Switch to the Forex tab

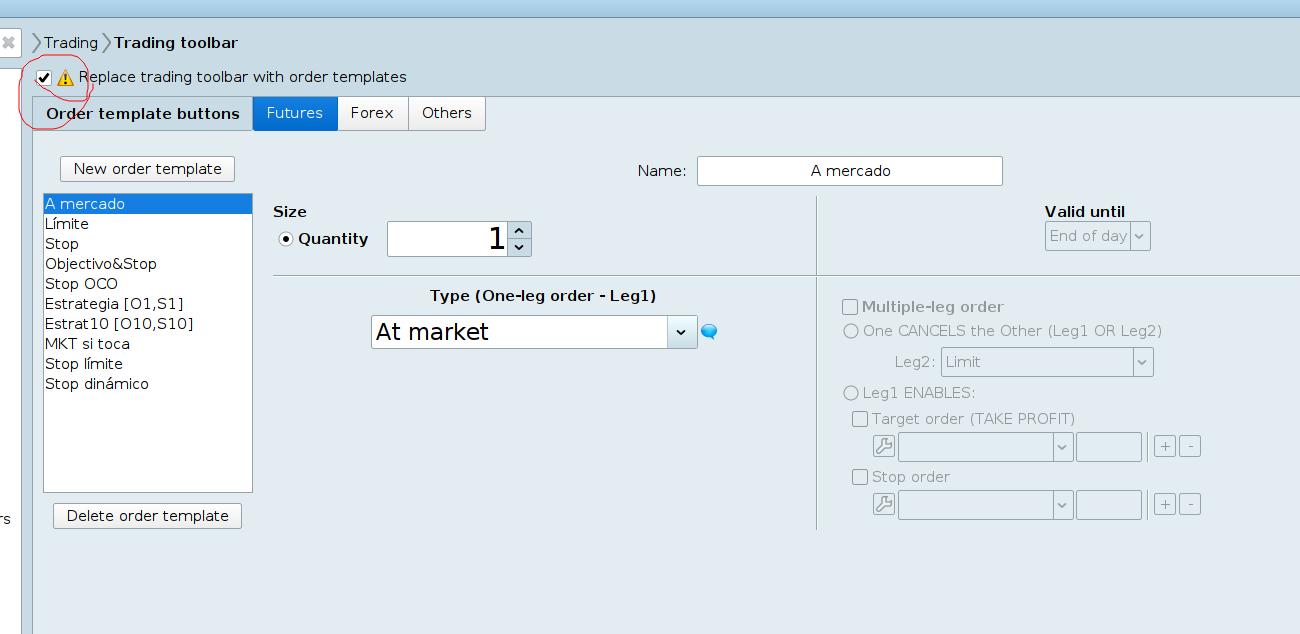coord(372,113)
